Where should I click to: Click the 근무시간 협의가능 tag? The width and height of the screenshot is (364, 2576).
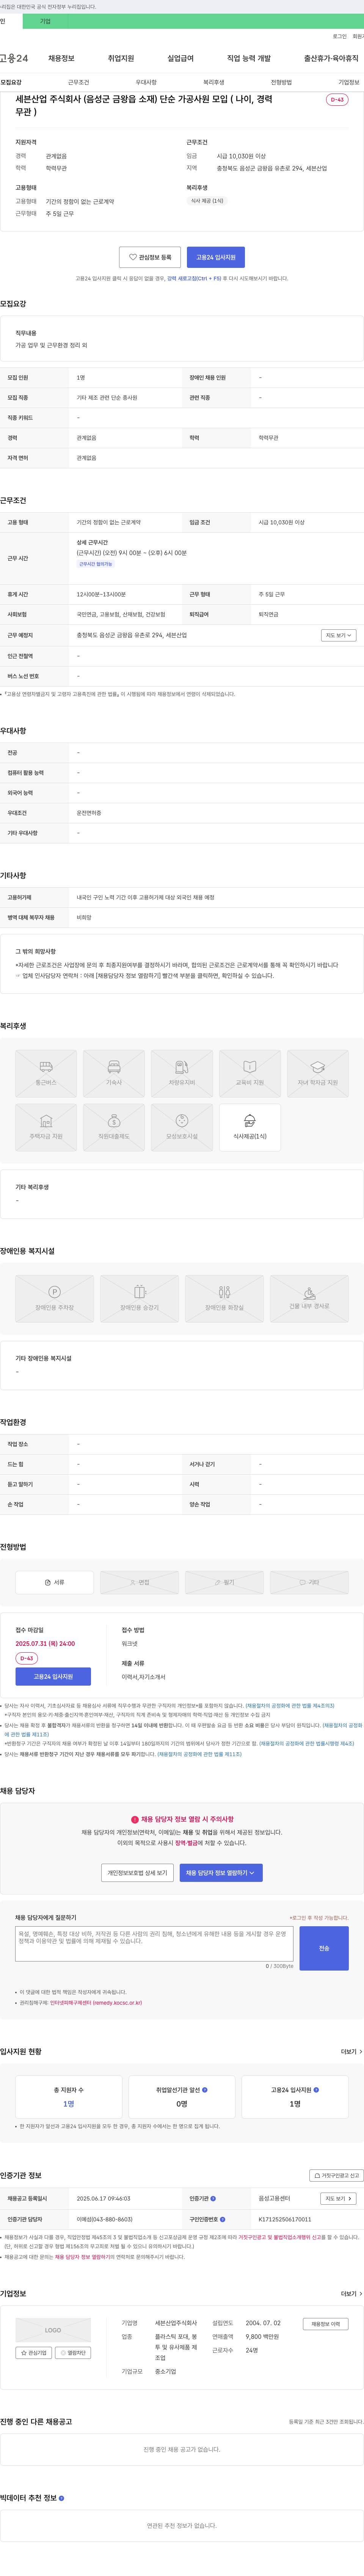[x=96, y=564]
